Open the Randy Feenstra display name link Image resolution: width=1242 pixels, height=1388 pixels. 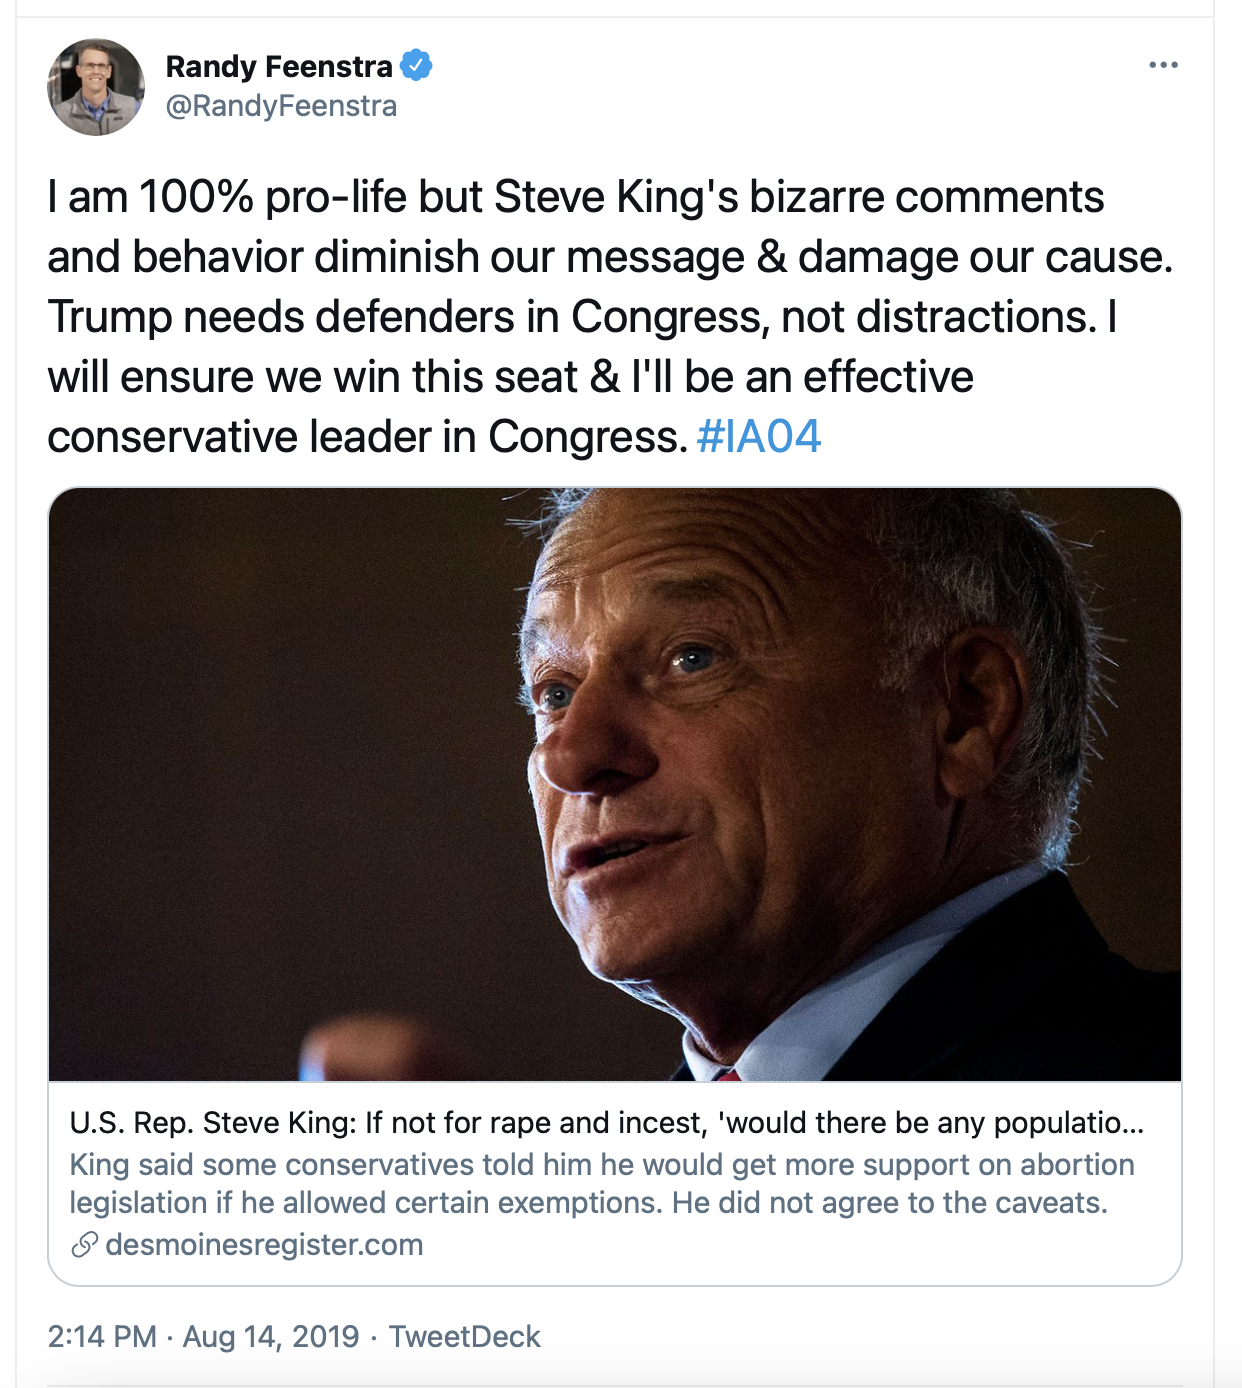coord(279,66)
